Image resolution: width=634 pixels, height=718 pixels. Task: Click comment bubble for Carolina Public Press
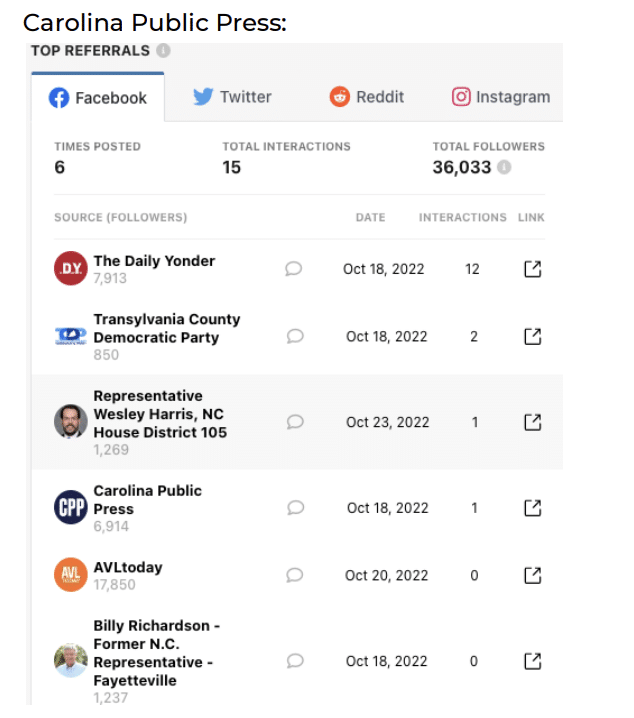[294, 508]
